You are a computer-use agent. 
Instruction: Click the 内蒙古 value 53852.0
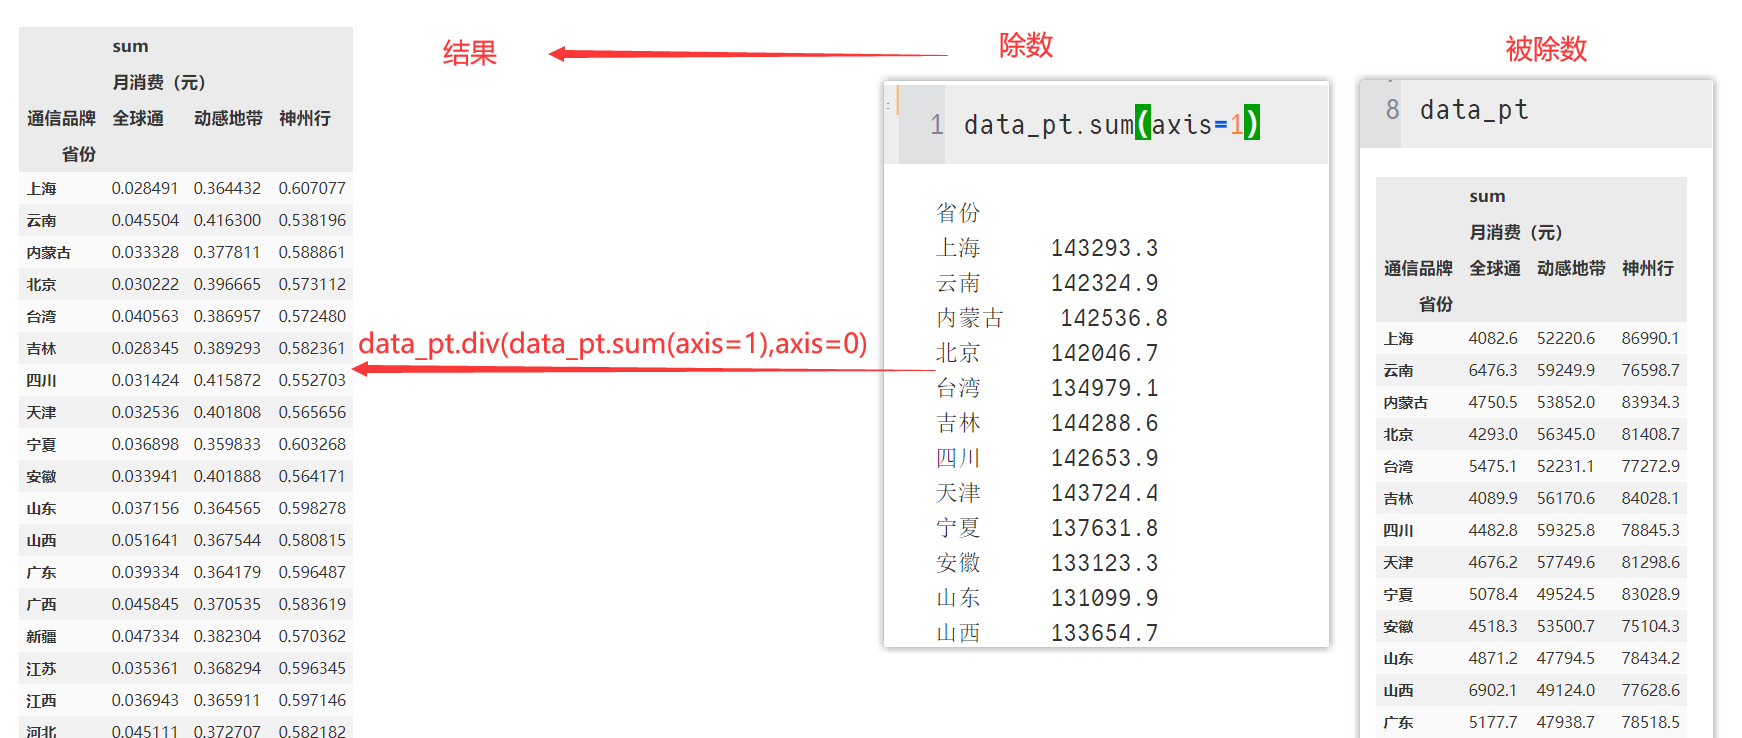point(1566,402)
